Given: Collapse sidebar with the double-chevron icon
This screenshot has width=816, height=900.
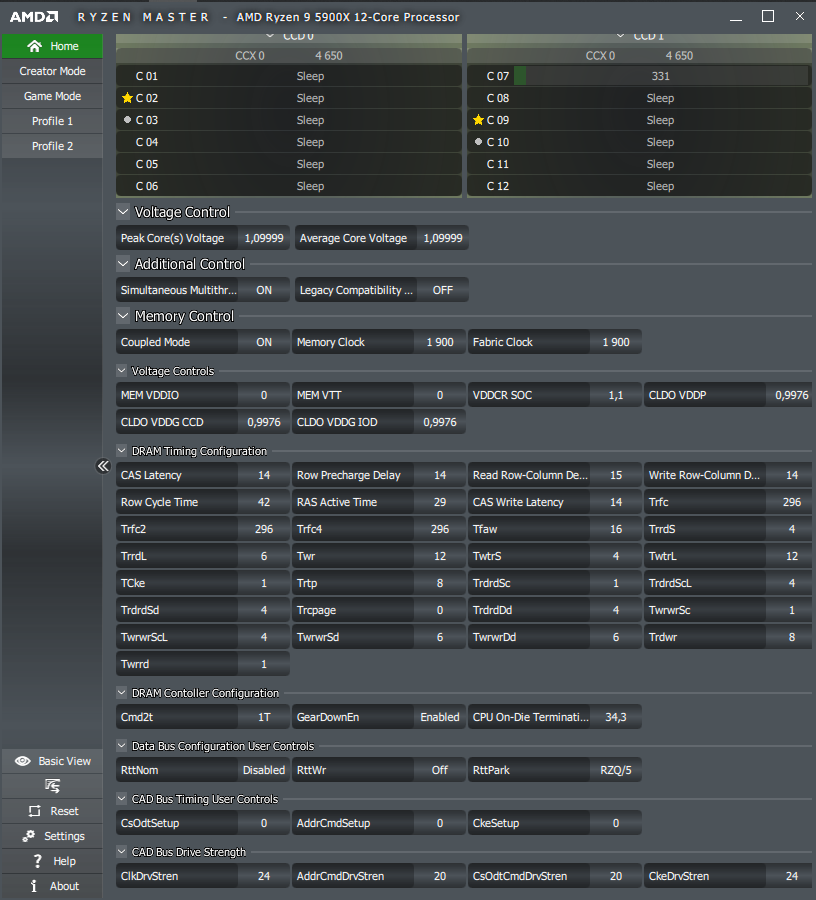Looking at the screenshot, I should pyautogui.click(x=103, y=465).
